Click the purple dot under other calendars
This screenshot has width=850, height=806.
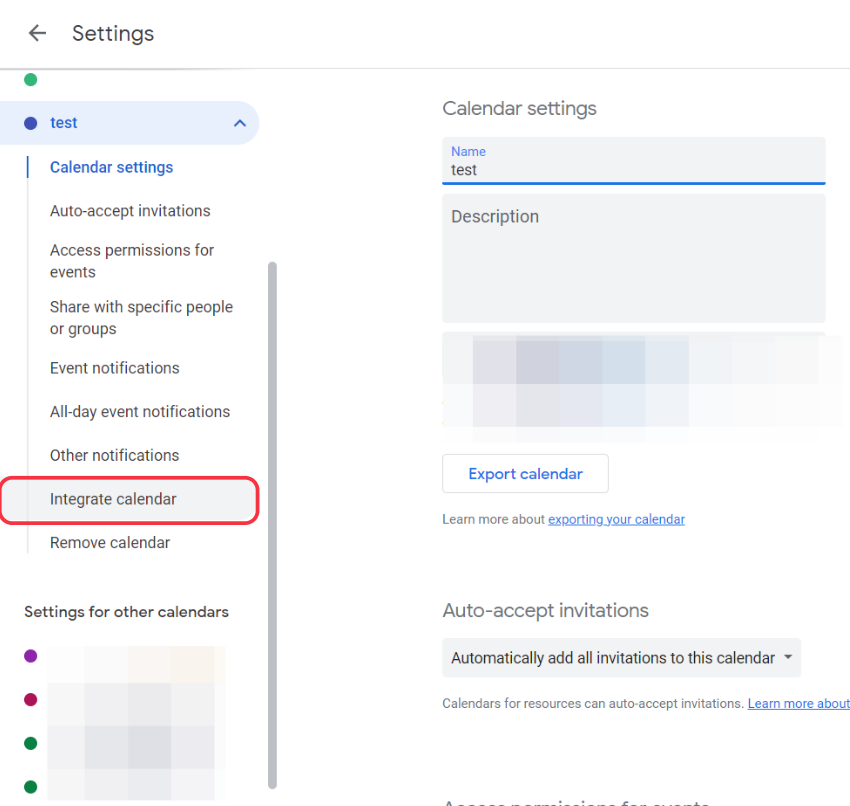click(31, 656)
